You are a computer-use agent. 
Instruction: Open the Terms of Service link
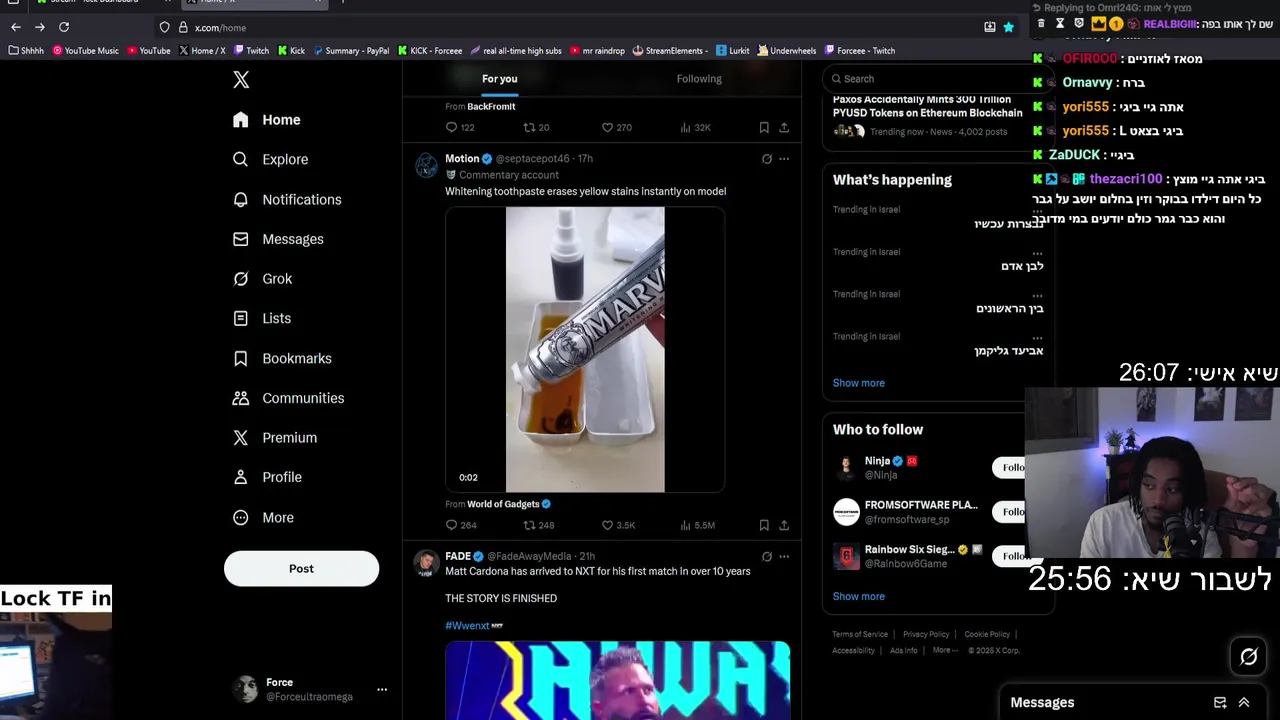click(x=860, y=634)
